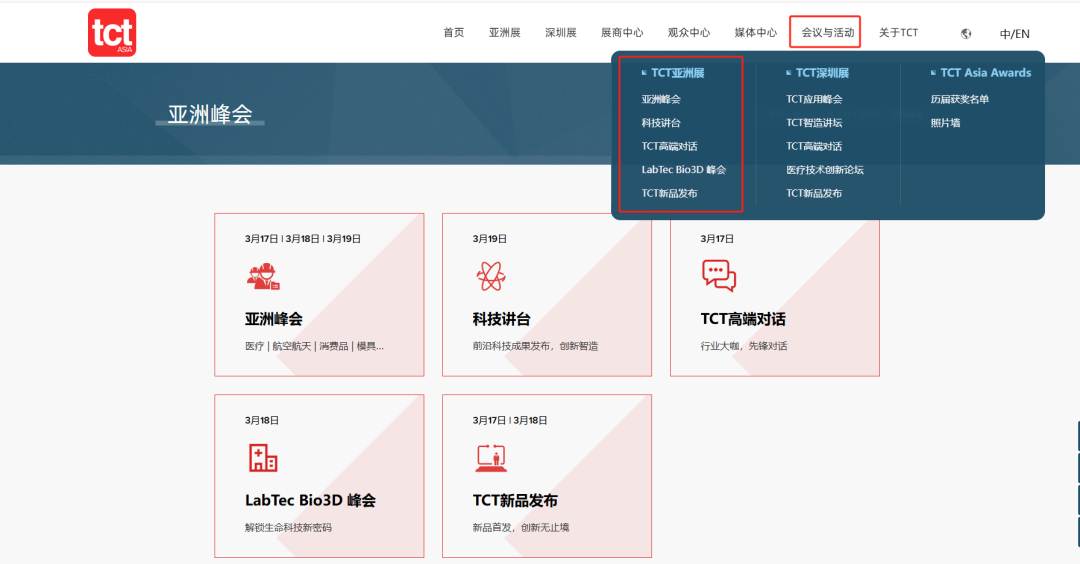The height and width of the screenshot is (564, 1080).
Task: Select 医疗技术创新论坛 in the dropdown
Action: pyautogui.click(x=824, y=169)
